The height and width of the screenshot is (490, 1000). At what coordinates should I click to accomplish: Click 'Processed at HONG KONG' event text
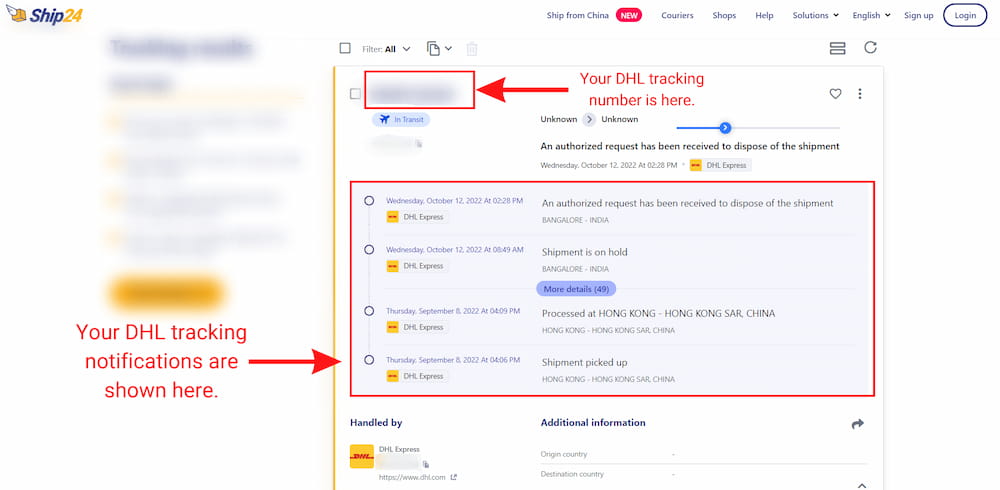(x=658, y=313)
